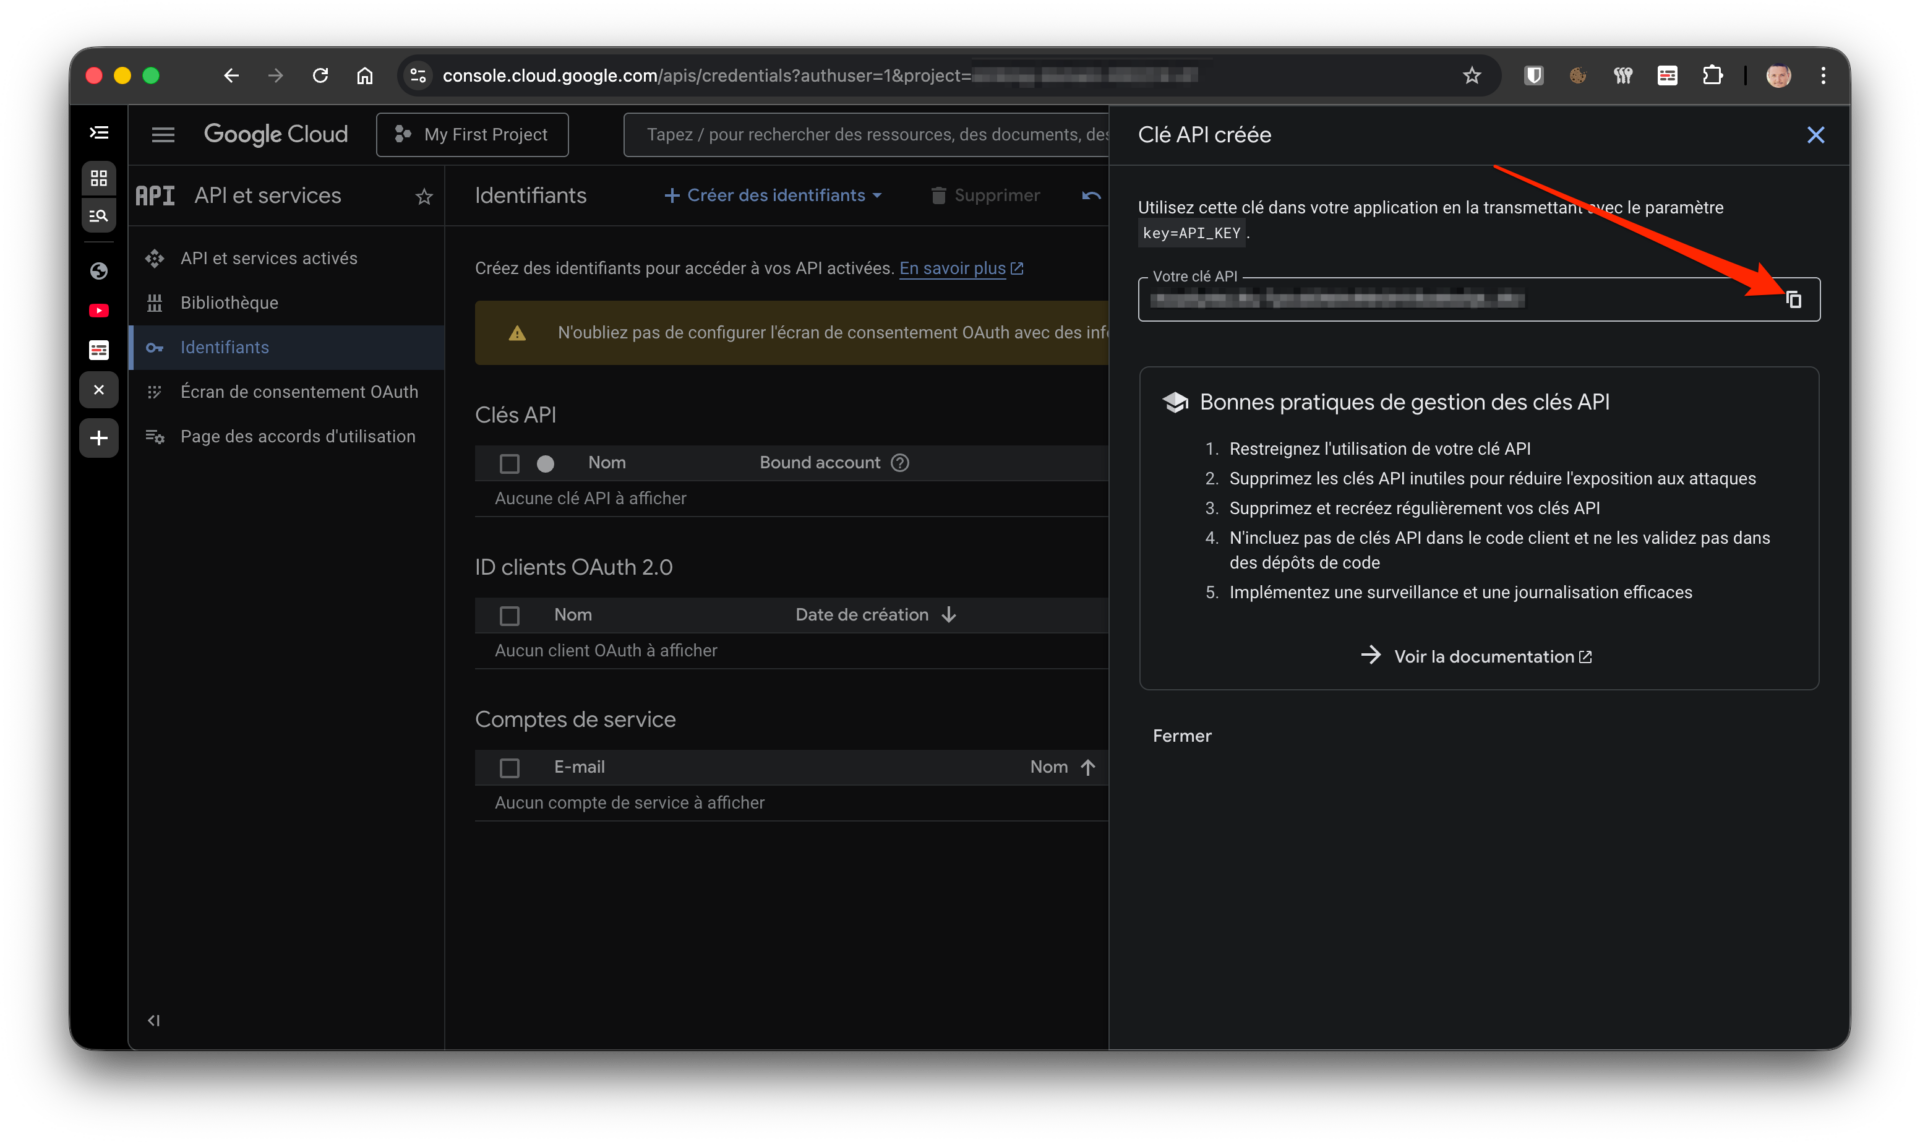Screen dimensions: 1920x1142
Task: Close the Clé API créée panel
Action: click(x=1816, y=135)
